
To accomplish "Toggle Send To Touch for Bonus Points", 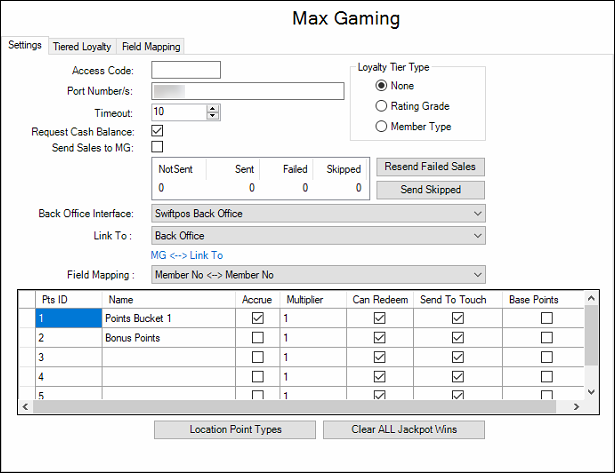I will pos(458,338).
